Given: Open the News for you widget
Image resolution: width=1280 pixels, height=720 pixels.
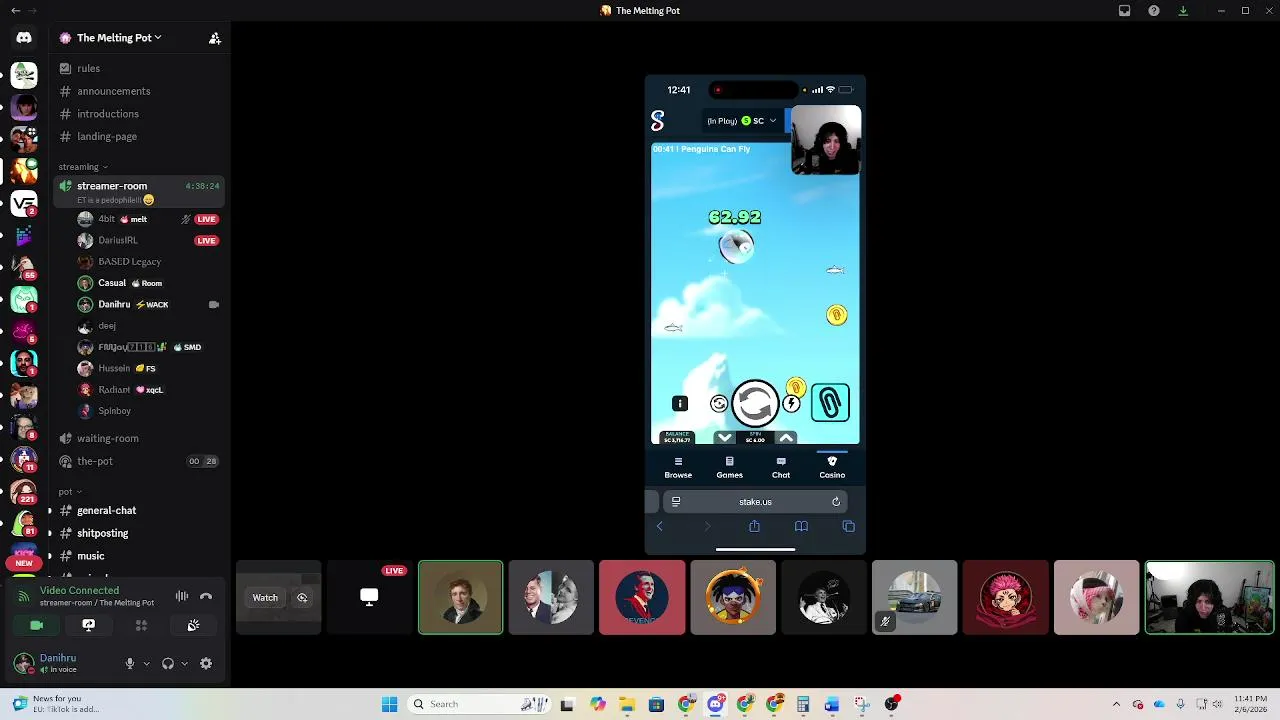Looking at the screenshot, I should pos(58,704).
